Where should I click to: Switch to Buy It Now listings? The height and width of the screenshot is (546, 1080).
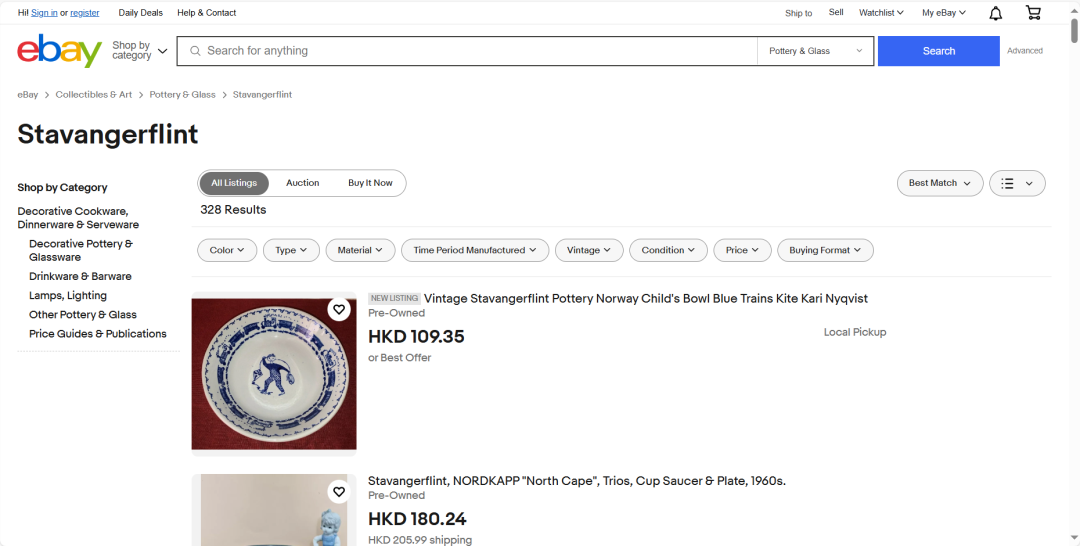click(x=370, y=183)
